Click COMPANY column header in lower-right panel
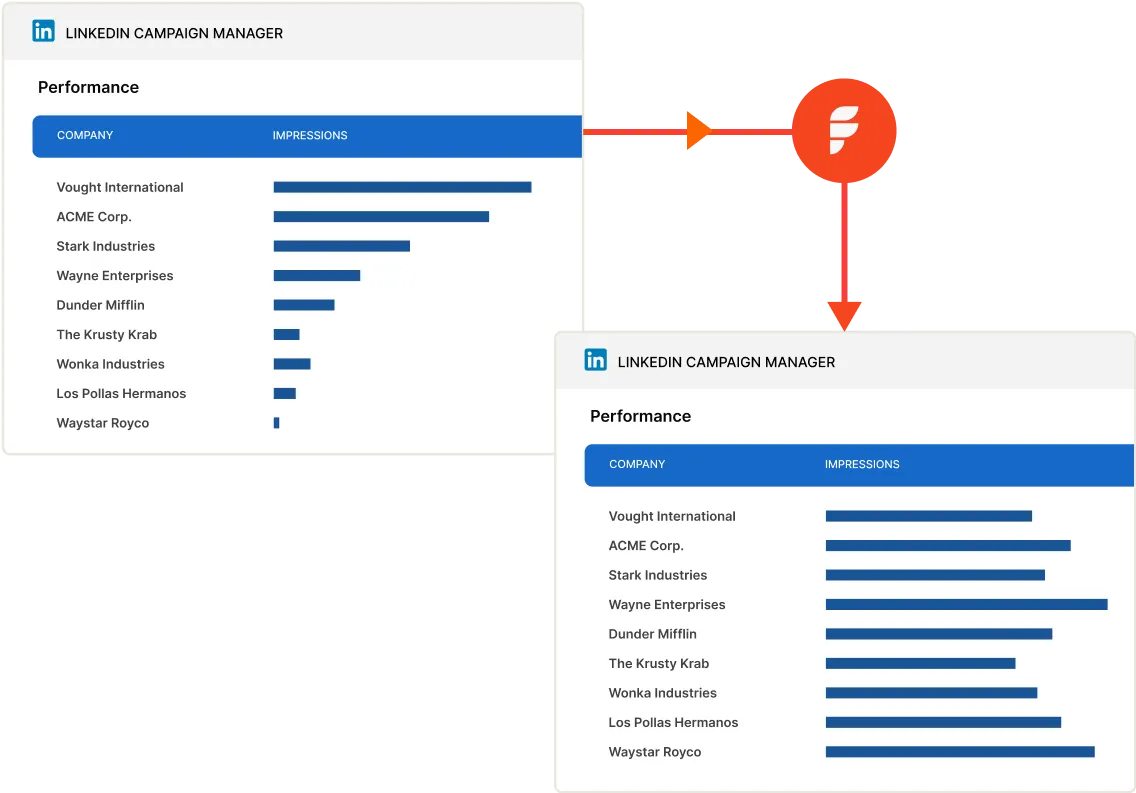 tap(637, 464)
